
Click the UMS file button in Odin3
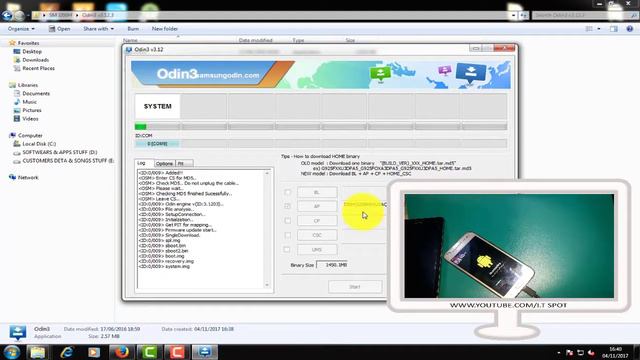click(x=317, y=249)
